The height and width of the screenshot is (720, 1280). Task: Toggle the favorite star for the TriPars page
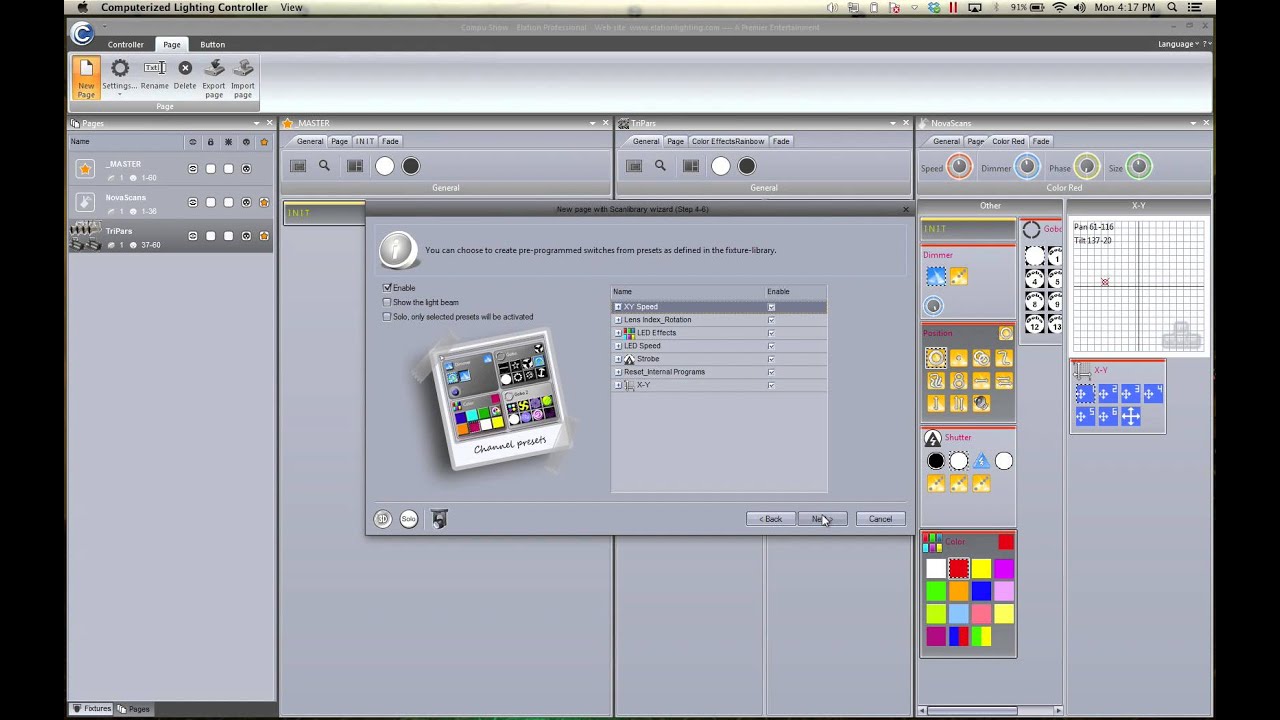264,236
